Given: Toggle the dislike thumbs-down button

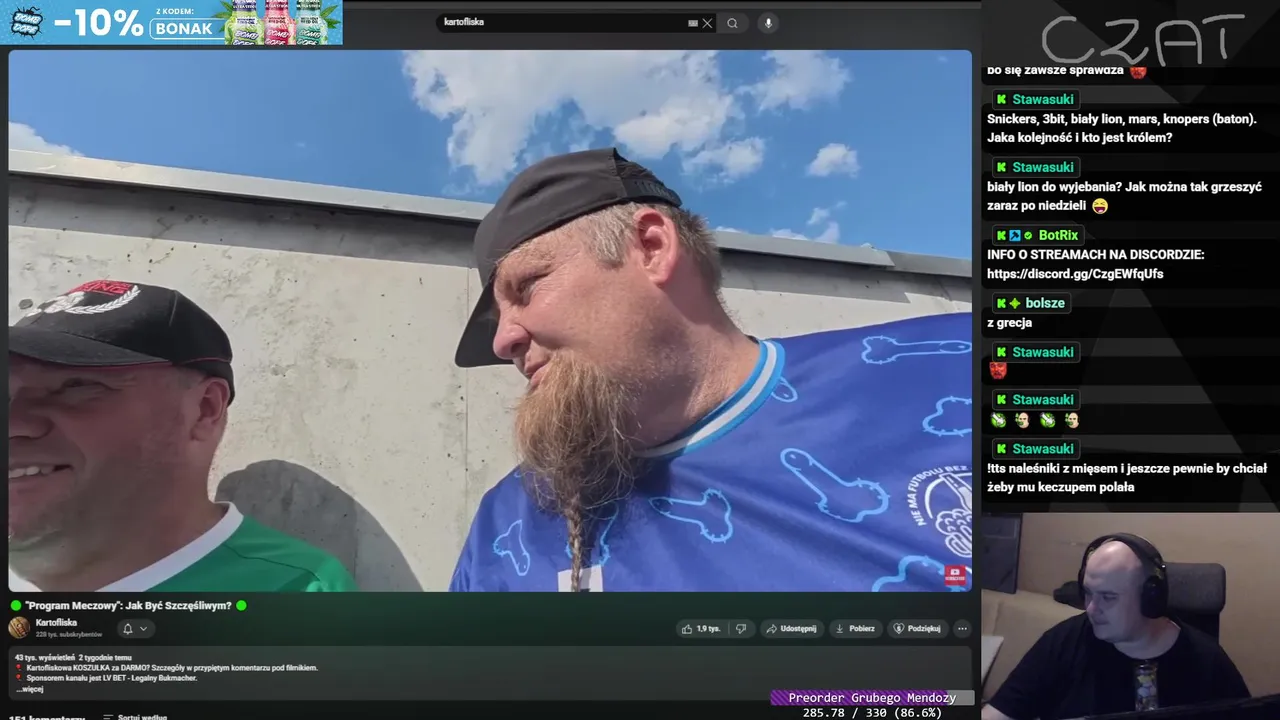Looking at the screenshot, I should click(741, 628).
